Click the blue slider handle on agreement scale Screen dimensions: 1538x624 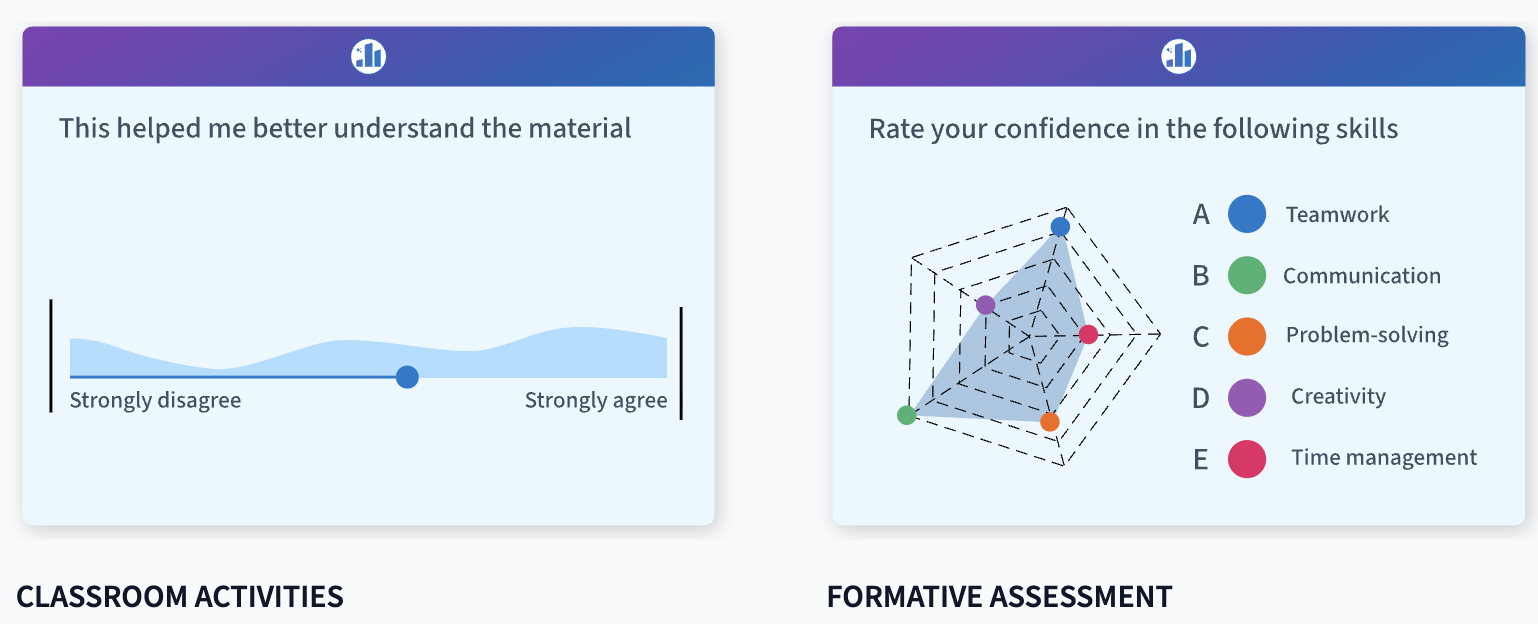(406, 377)
